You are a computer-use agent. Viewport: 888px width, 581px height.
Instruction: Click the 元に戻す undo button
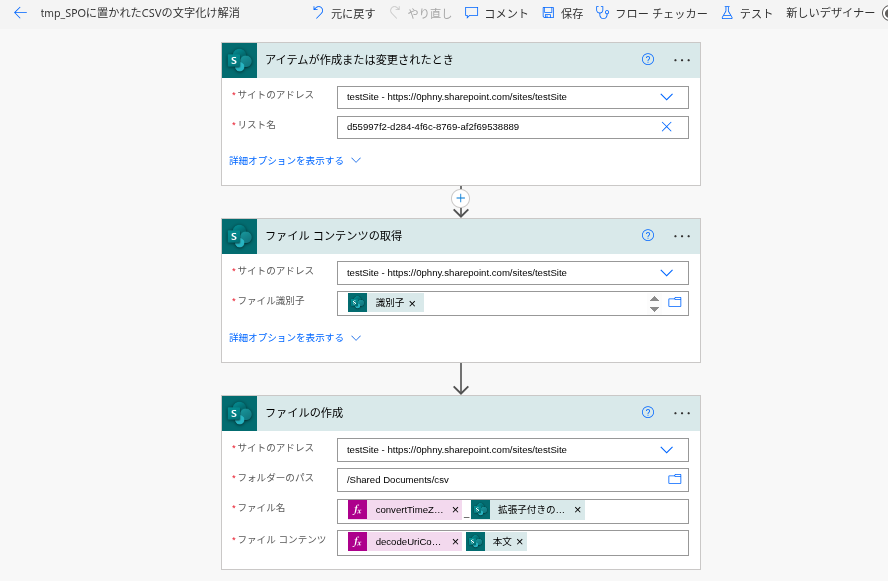pos(344,13)
